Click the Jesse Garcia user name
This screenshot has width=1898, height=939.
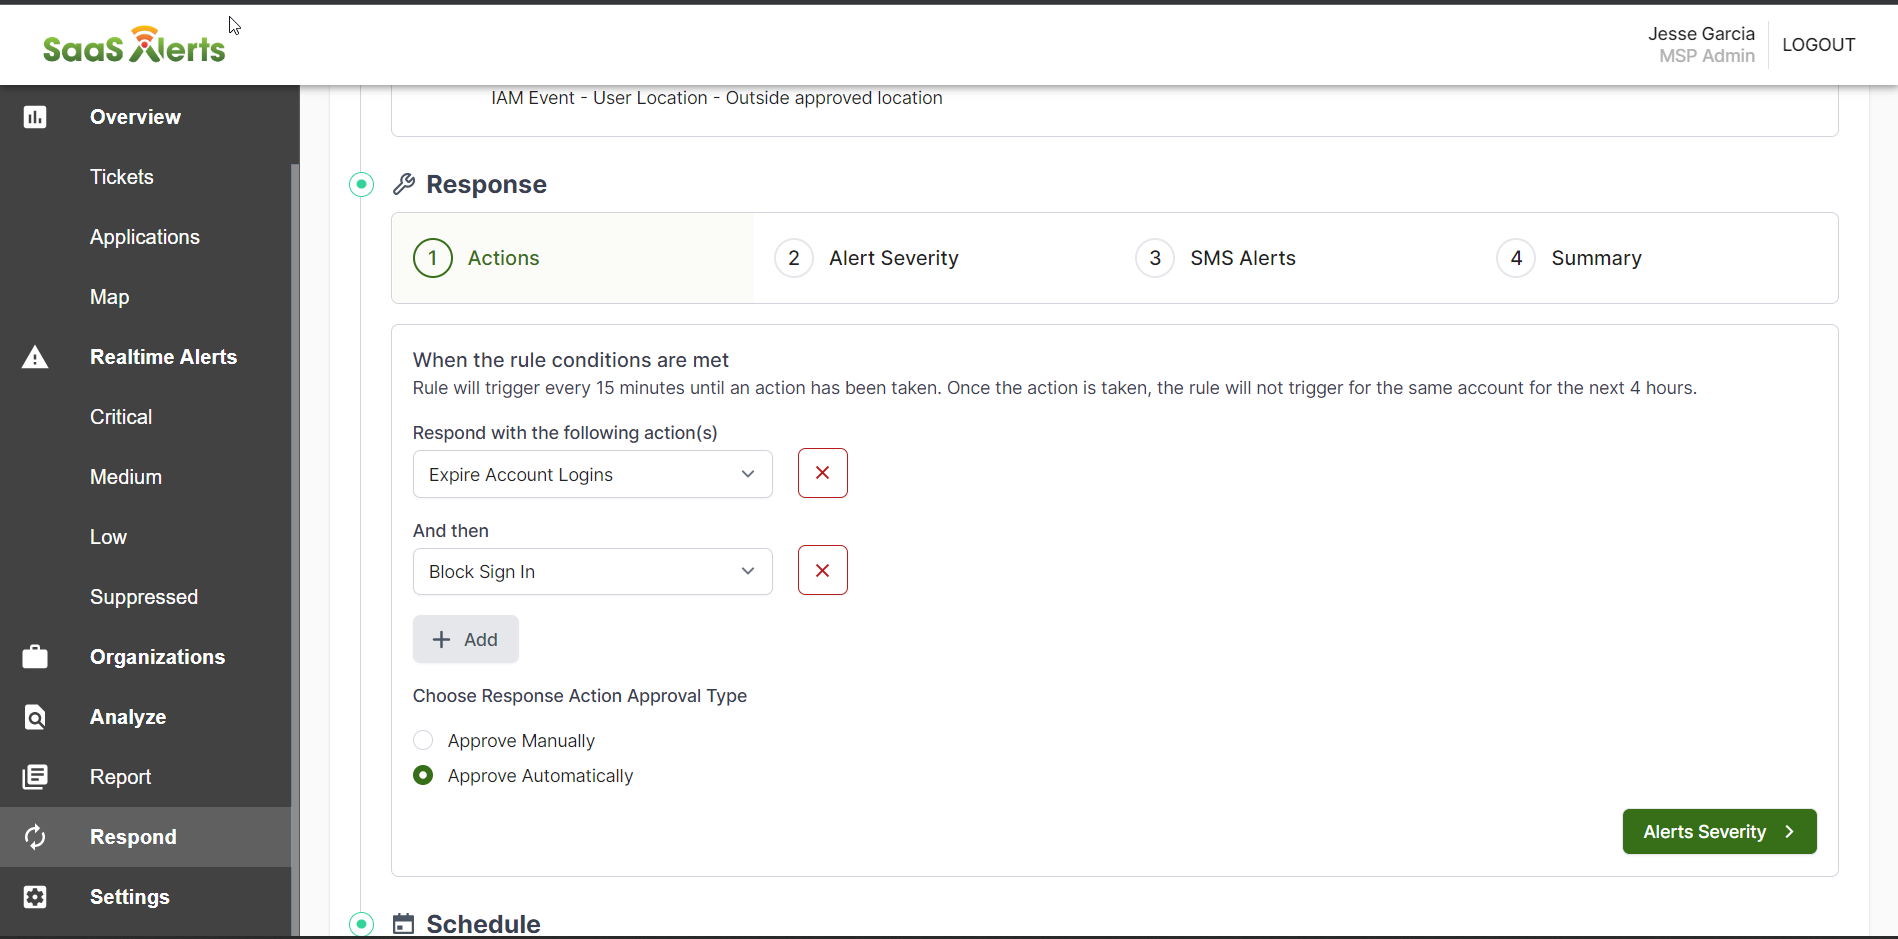1701,34
